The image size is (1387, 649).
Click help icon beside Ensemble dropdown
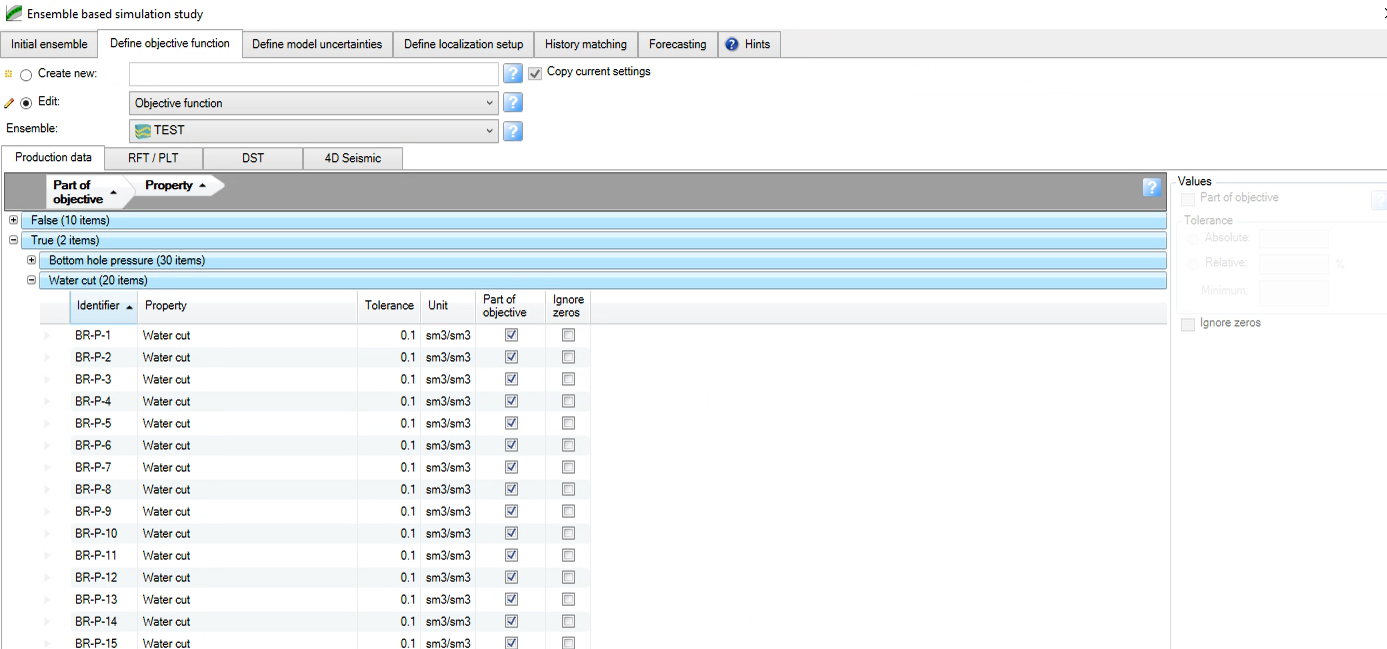(513, 131)
